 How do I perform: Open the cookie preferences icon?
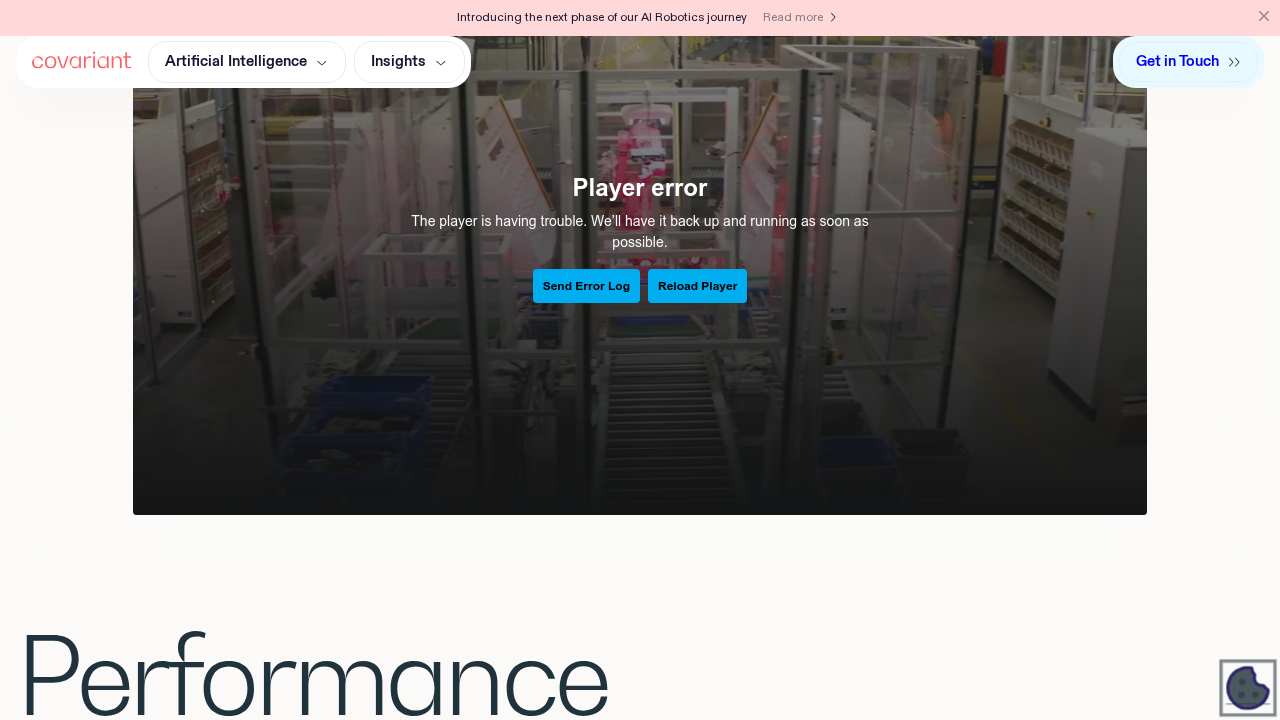pos(1248,688)
